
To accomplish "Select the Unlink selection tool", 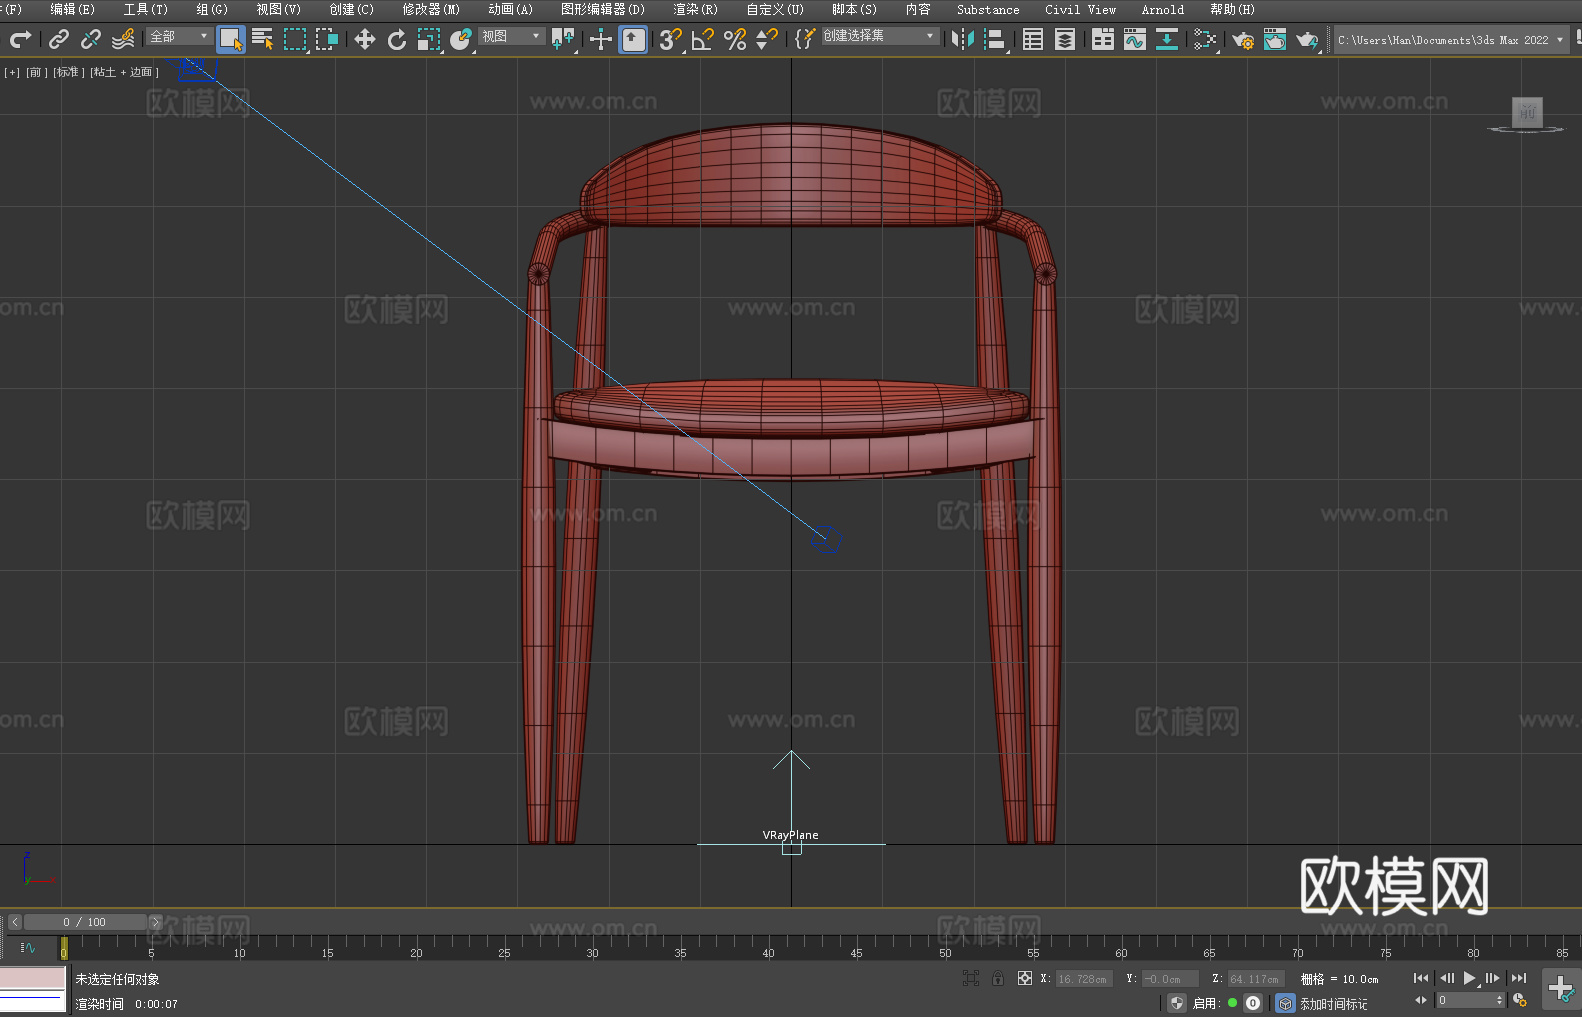I will tap(91, 39).
